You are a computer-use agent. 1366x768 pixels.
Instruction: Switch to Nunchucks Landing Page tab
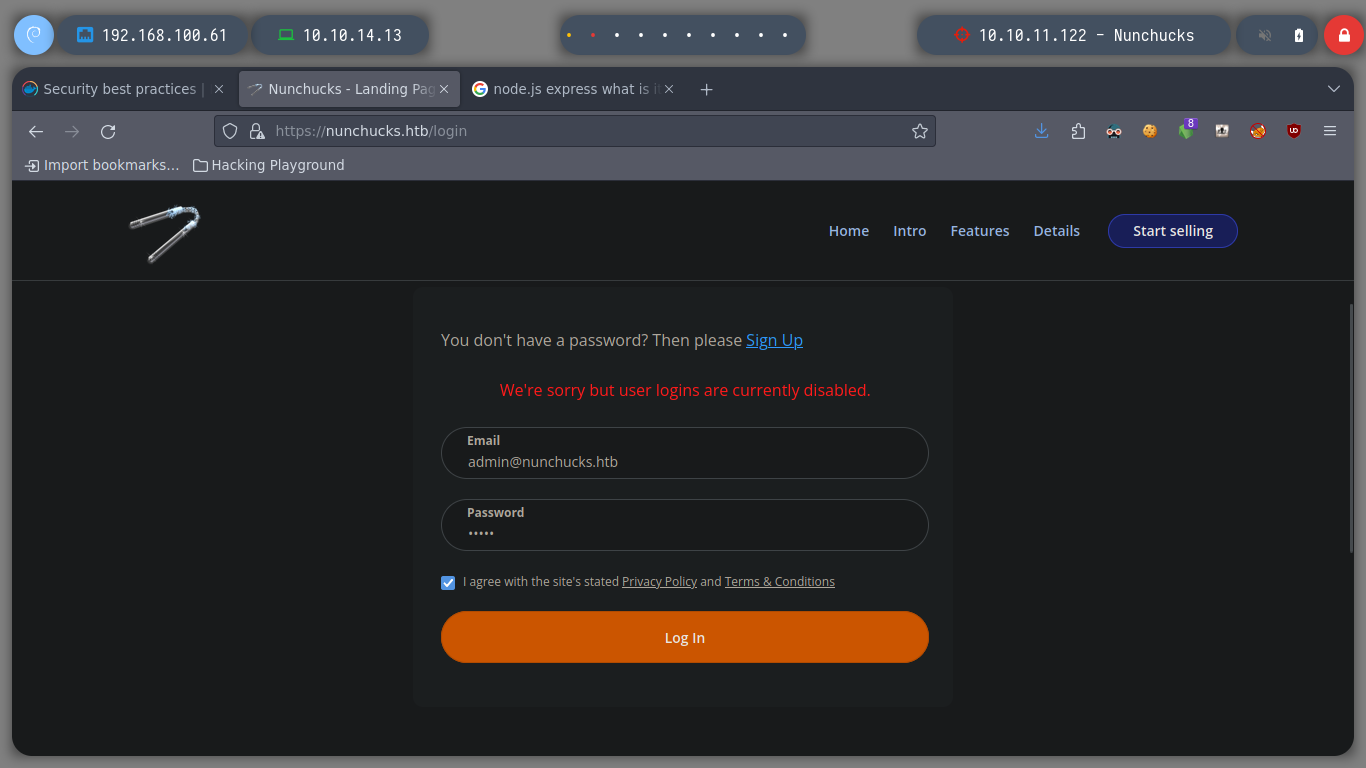tap(349, 89)
